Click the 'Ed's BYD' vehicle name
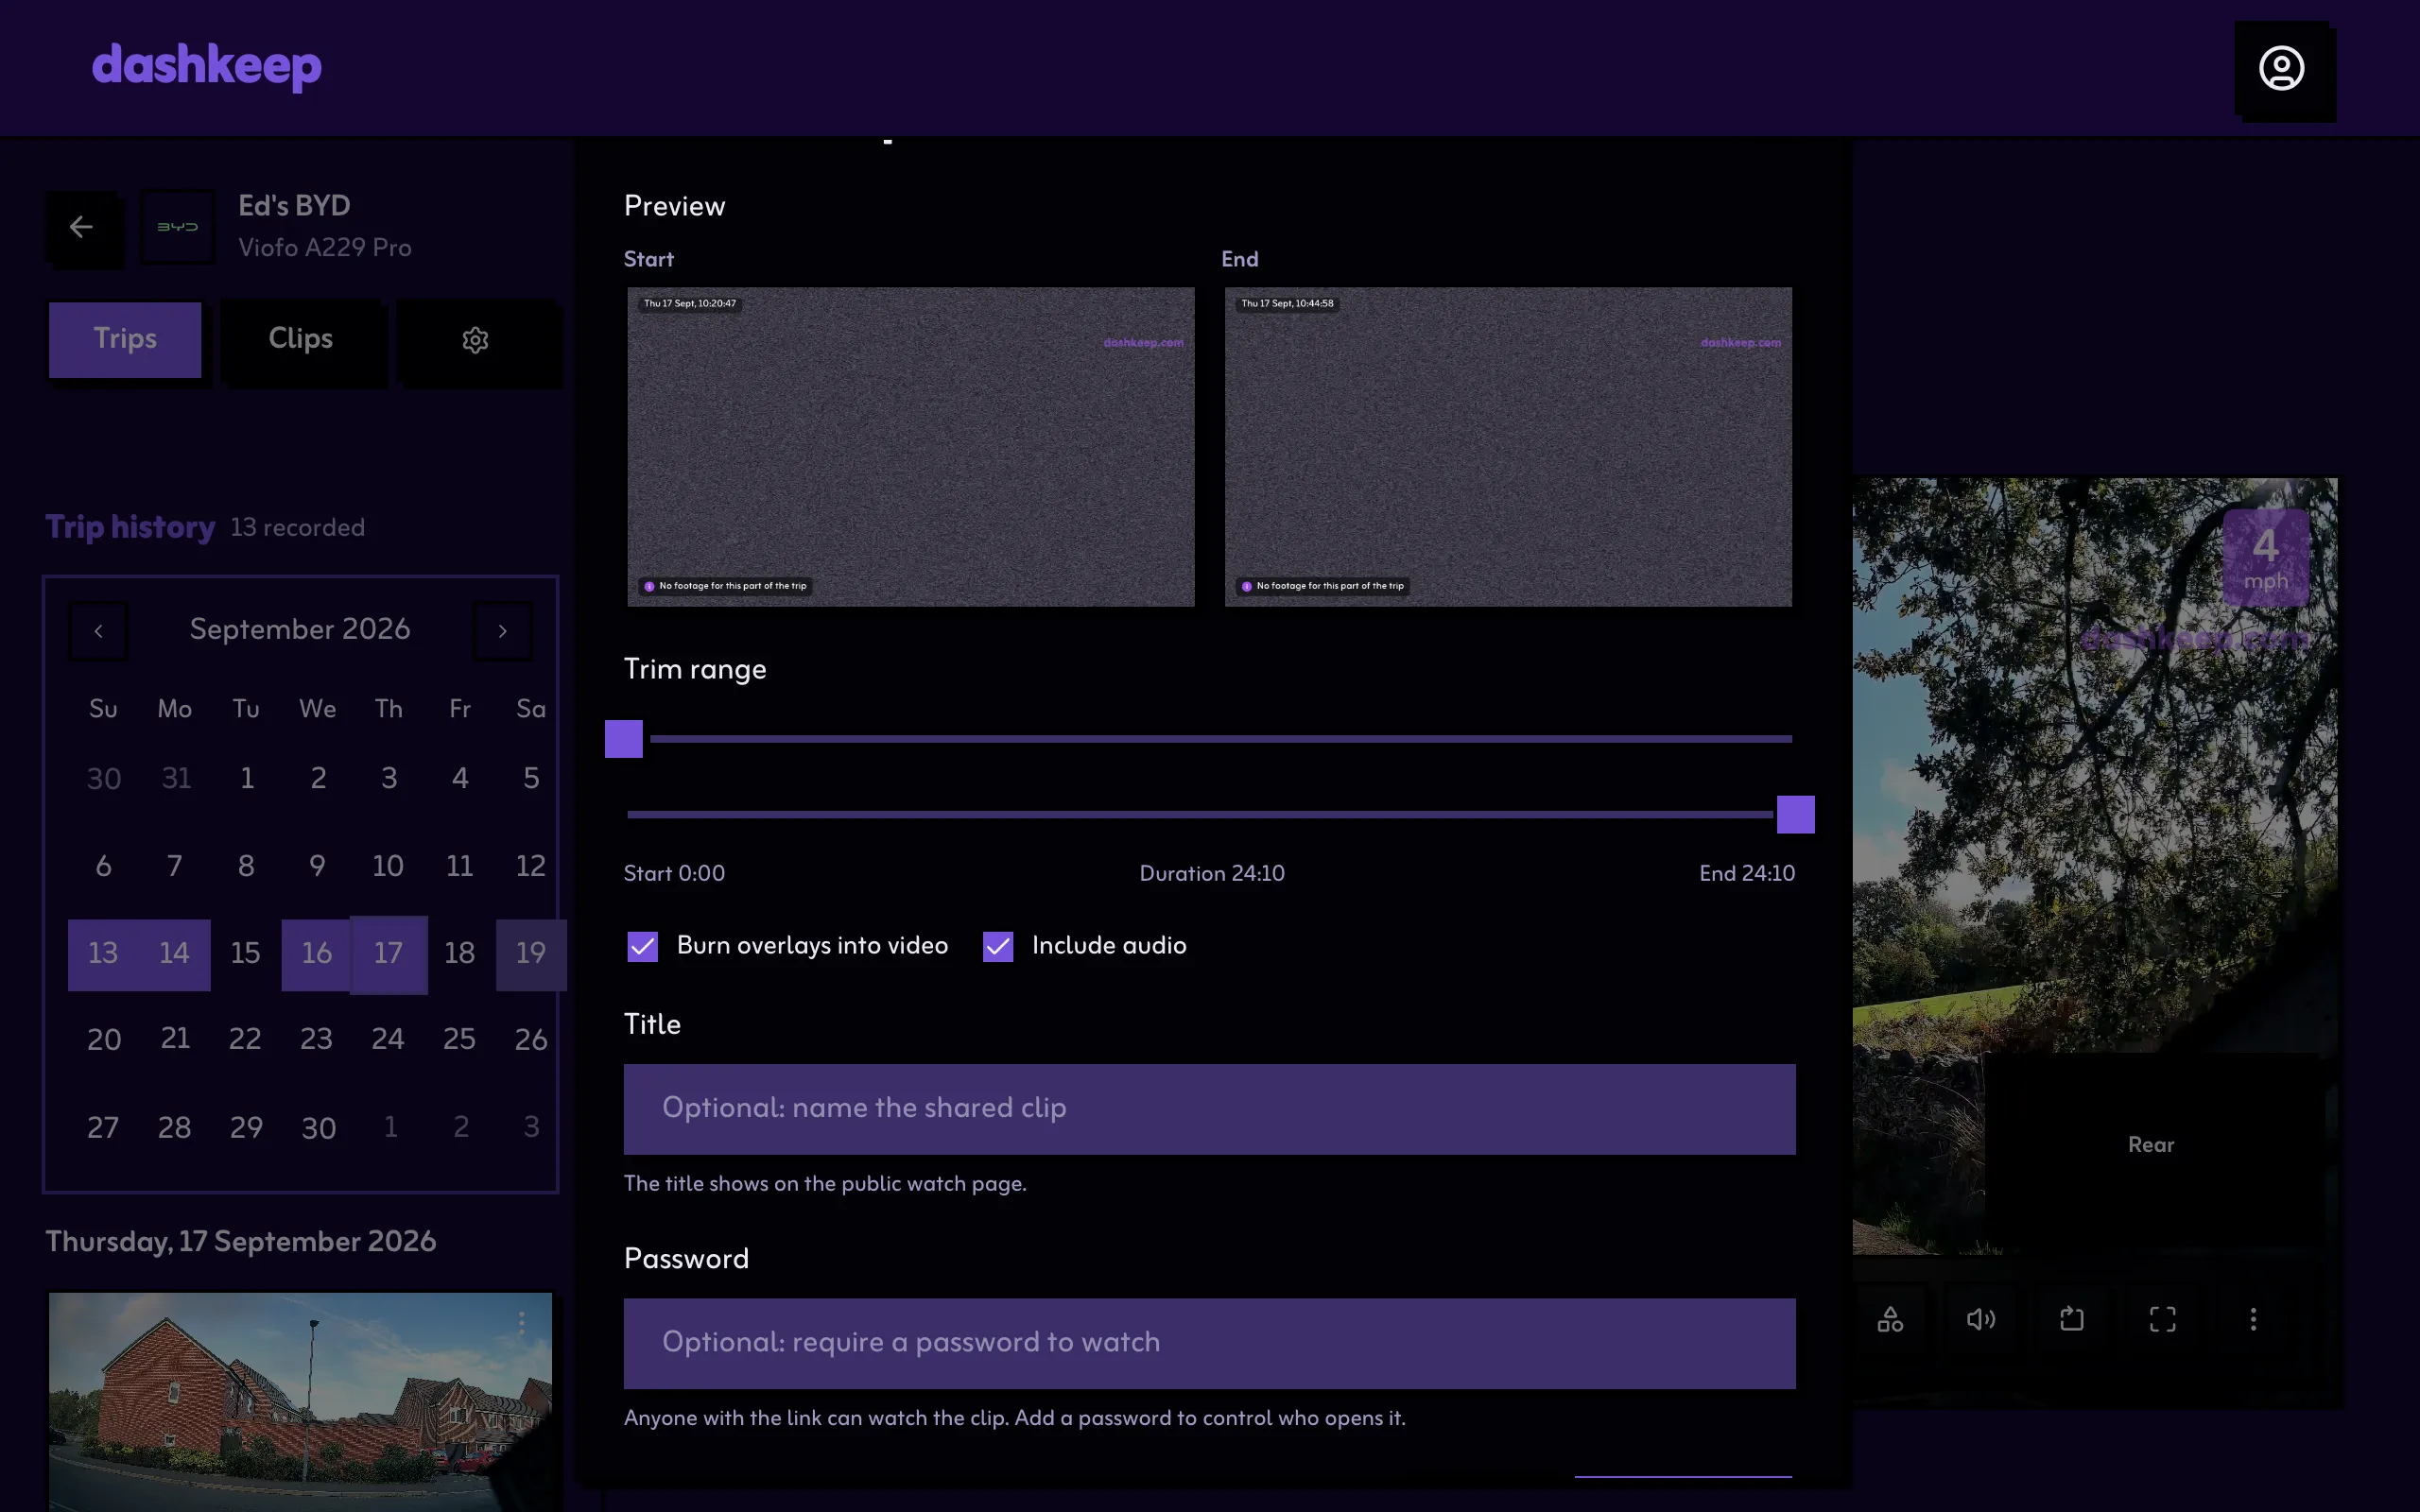The width and height of the screenshot is (2420, 1512). click(x=294, y=206)
